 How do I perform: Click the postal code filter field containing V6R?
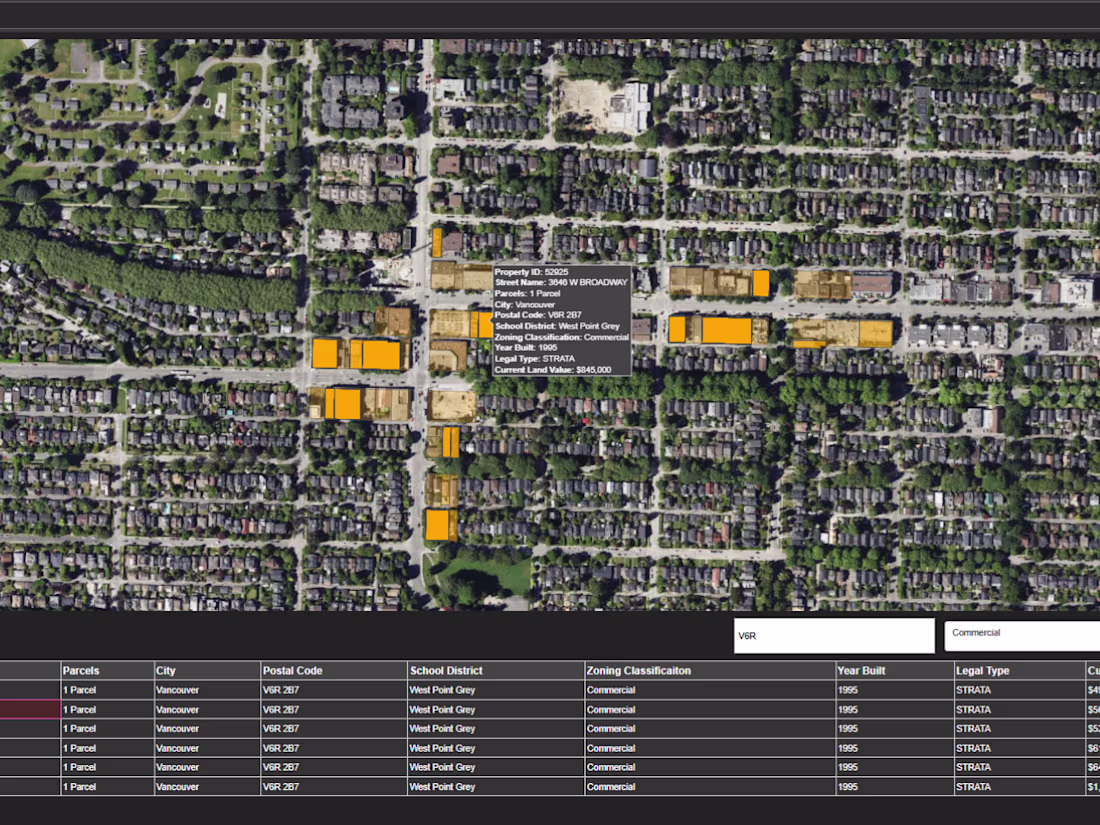click(x=834, y=636)
